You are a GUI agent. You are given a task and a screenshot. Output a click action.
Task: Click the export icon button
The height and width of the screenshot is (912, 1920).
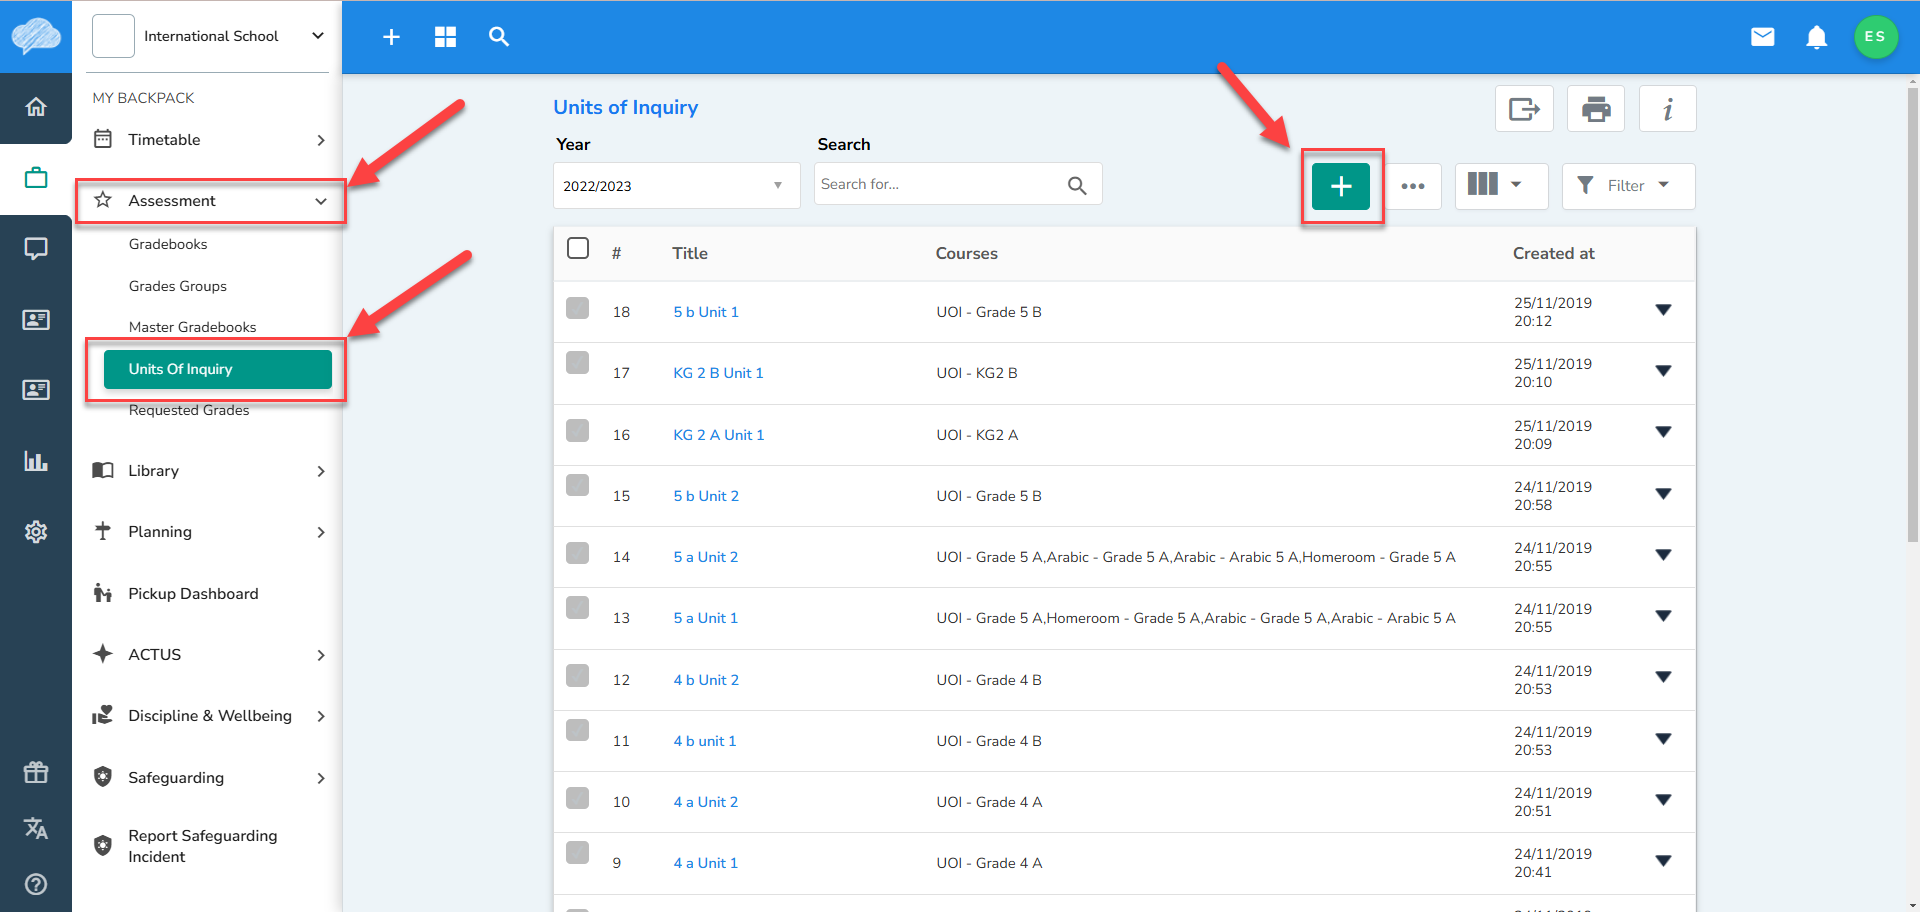click(1524, 108)
